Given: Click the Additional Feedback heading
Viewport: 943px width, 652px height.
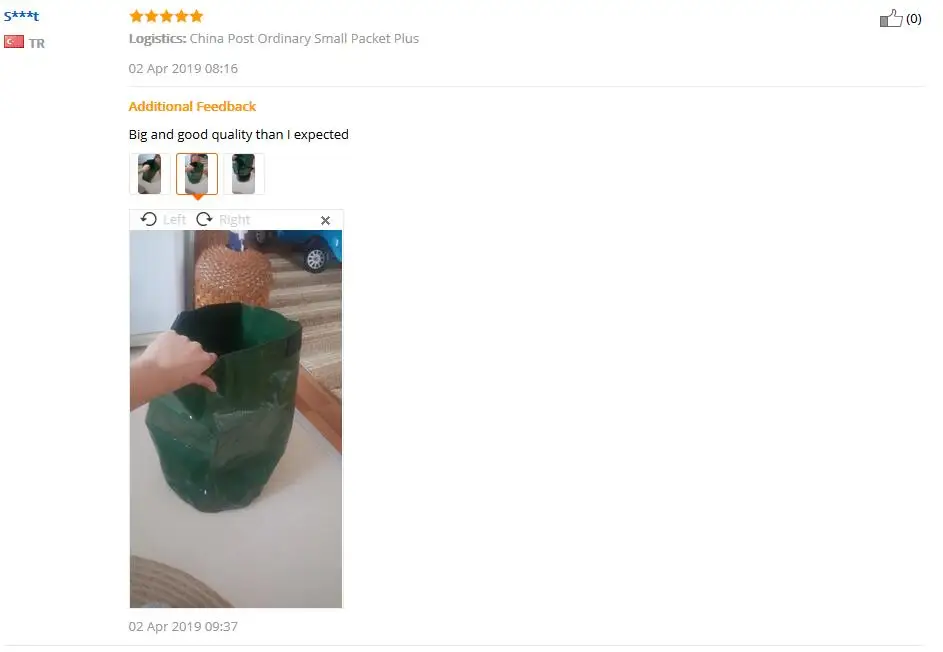Looking at the screenshot, I should click(x=192, y=106).
